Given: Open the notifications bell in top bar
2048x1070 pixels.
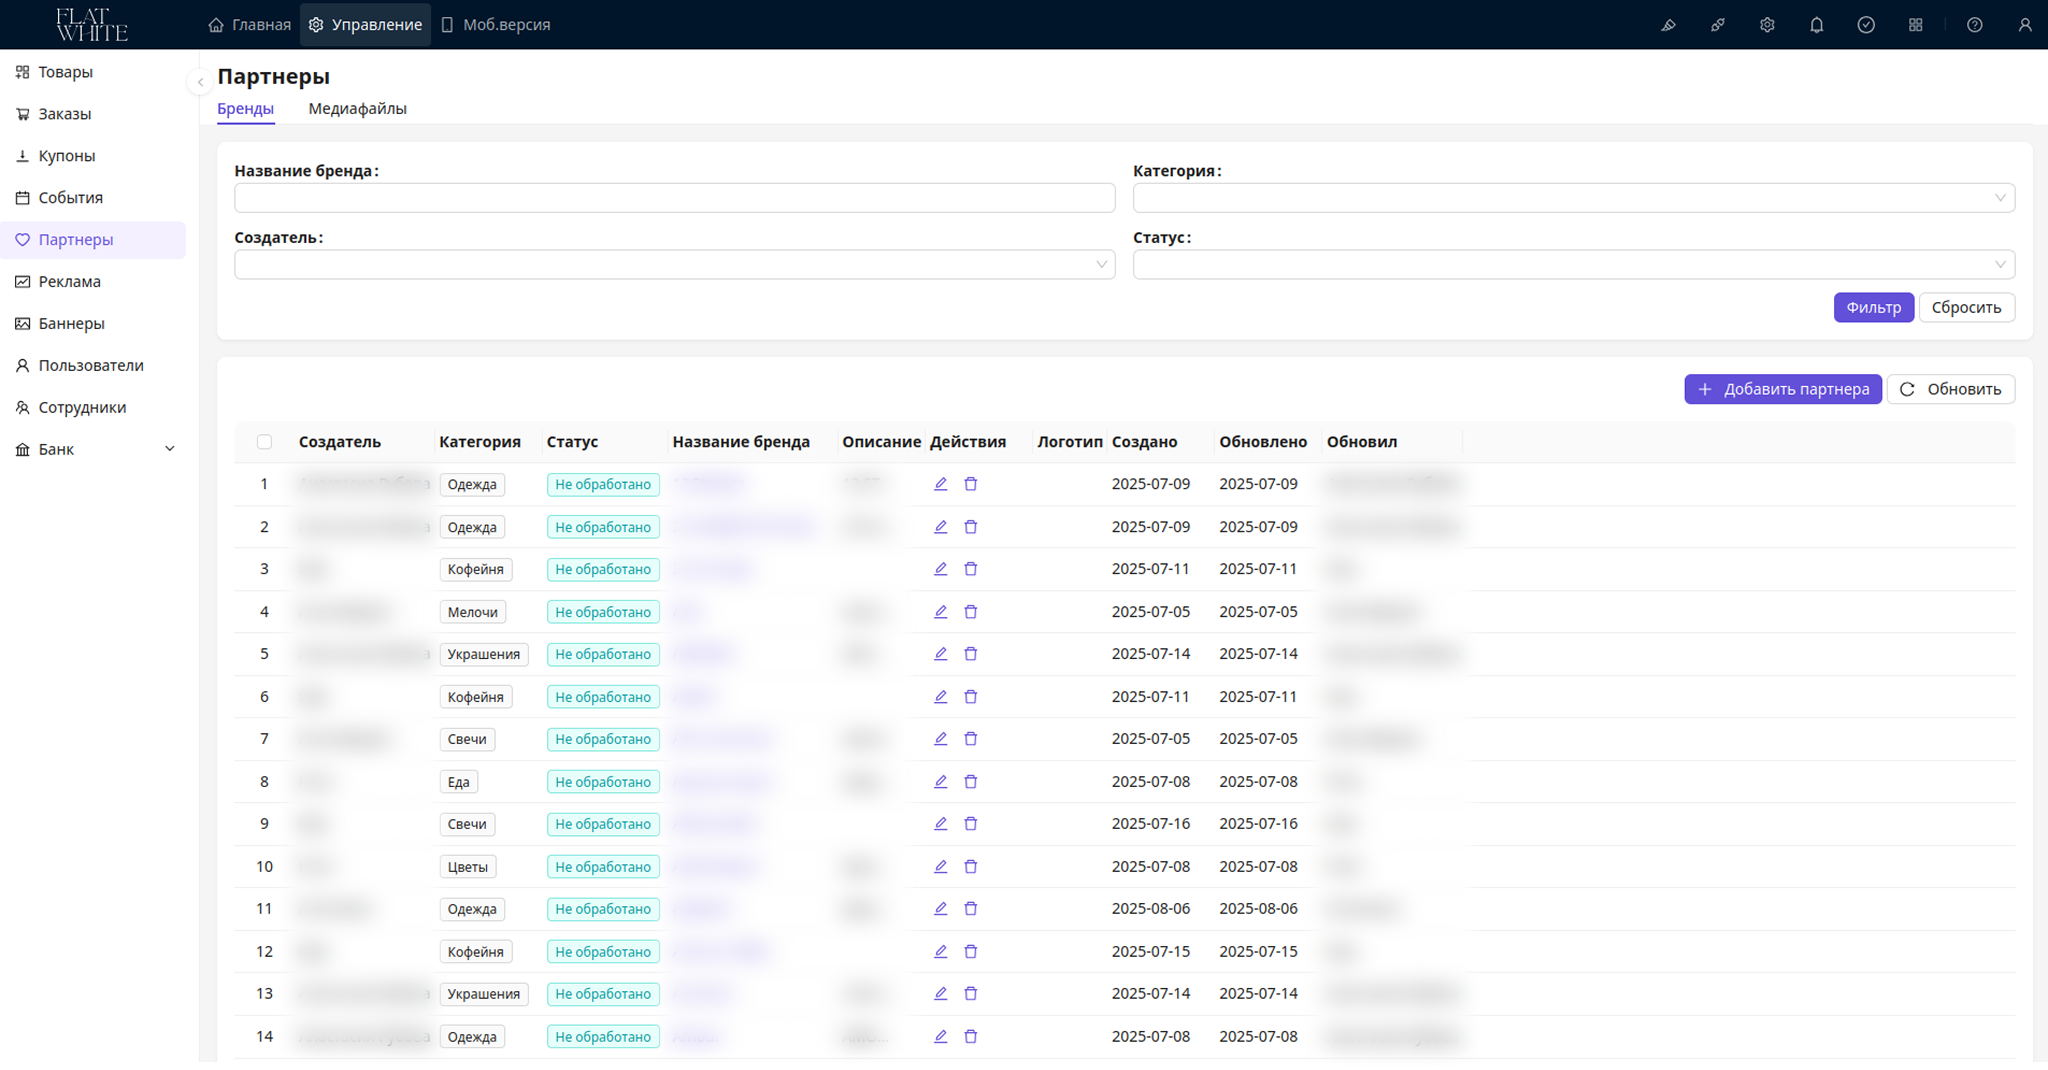Looking at the screenshot, I should tap(1816, 25).
